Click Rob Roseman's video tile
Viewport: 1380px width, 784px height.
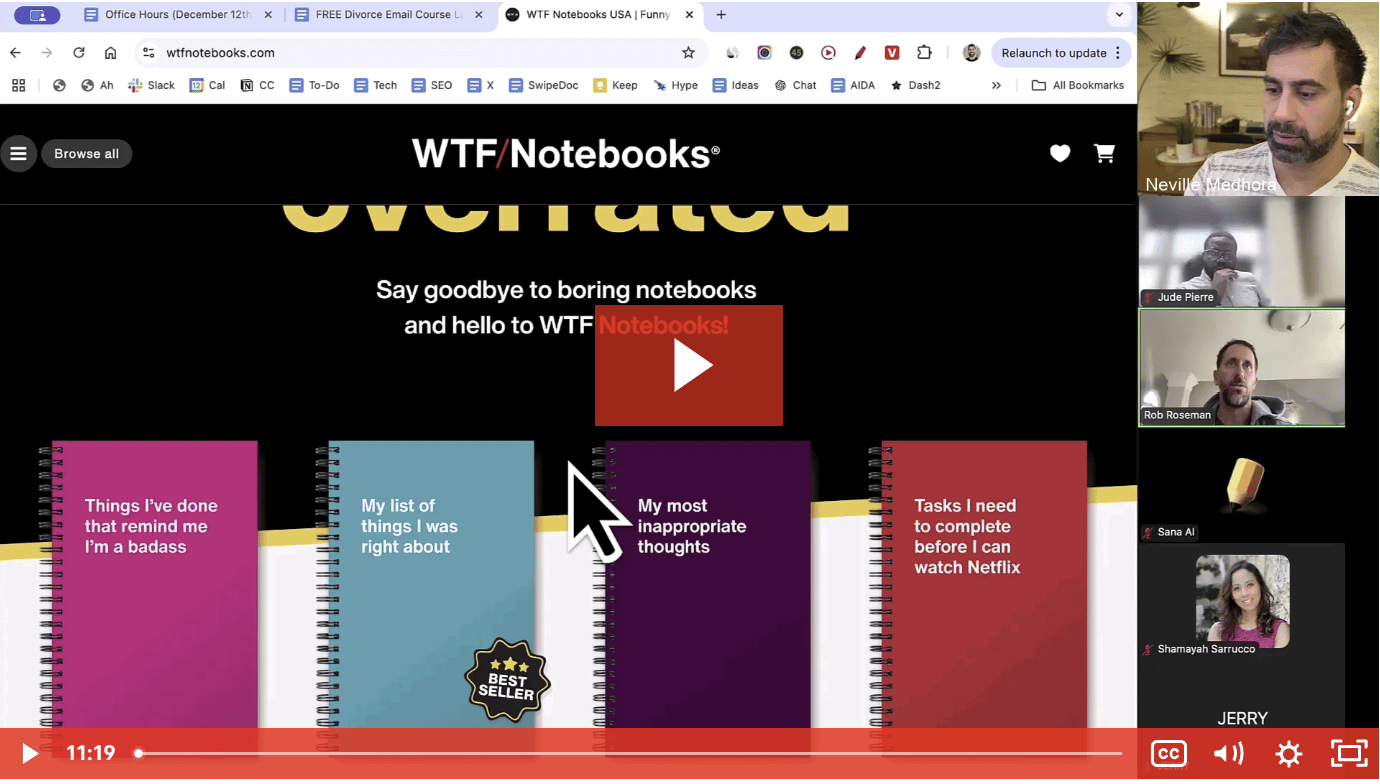point(1242,368)
